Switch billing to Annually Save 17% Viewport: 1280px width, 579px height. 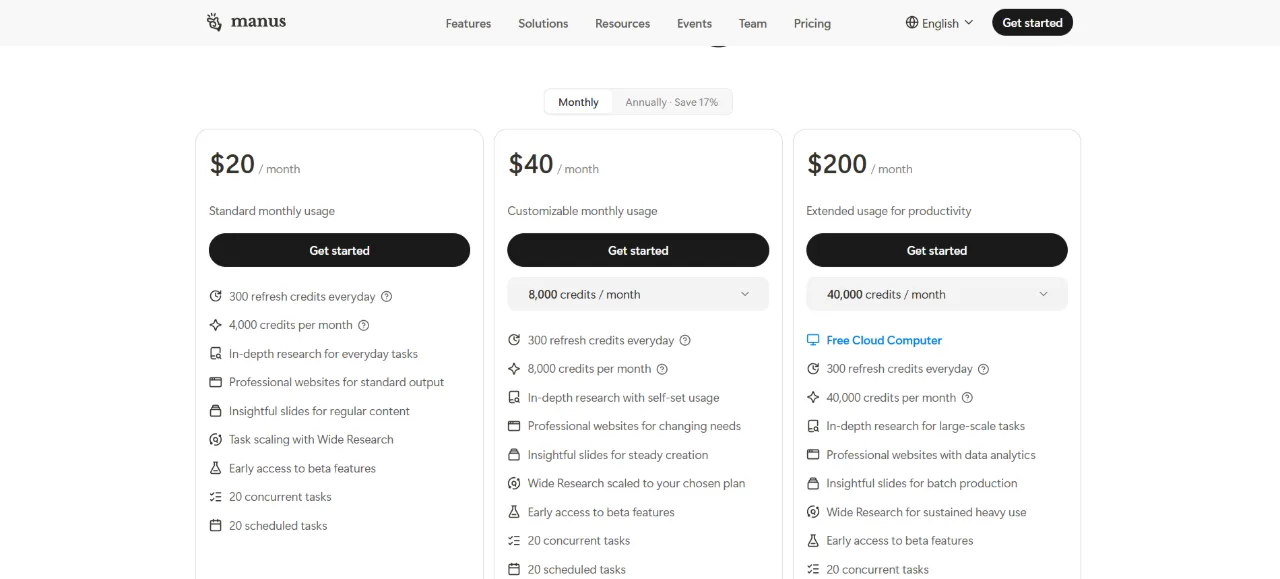click(672, 102)
